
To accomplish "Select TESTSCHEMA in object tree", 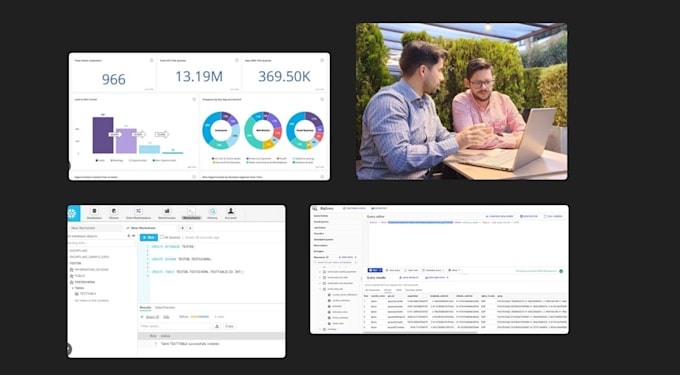I will point(82,282).
